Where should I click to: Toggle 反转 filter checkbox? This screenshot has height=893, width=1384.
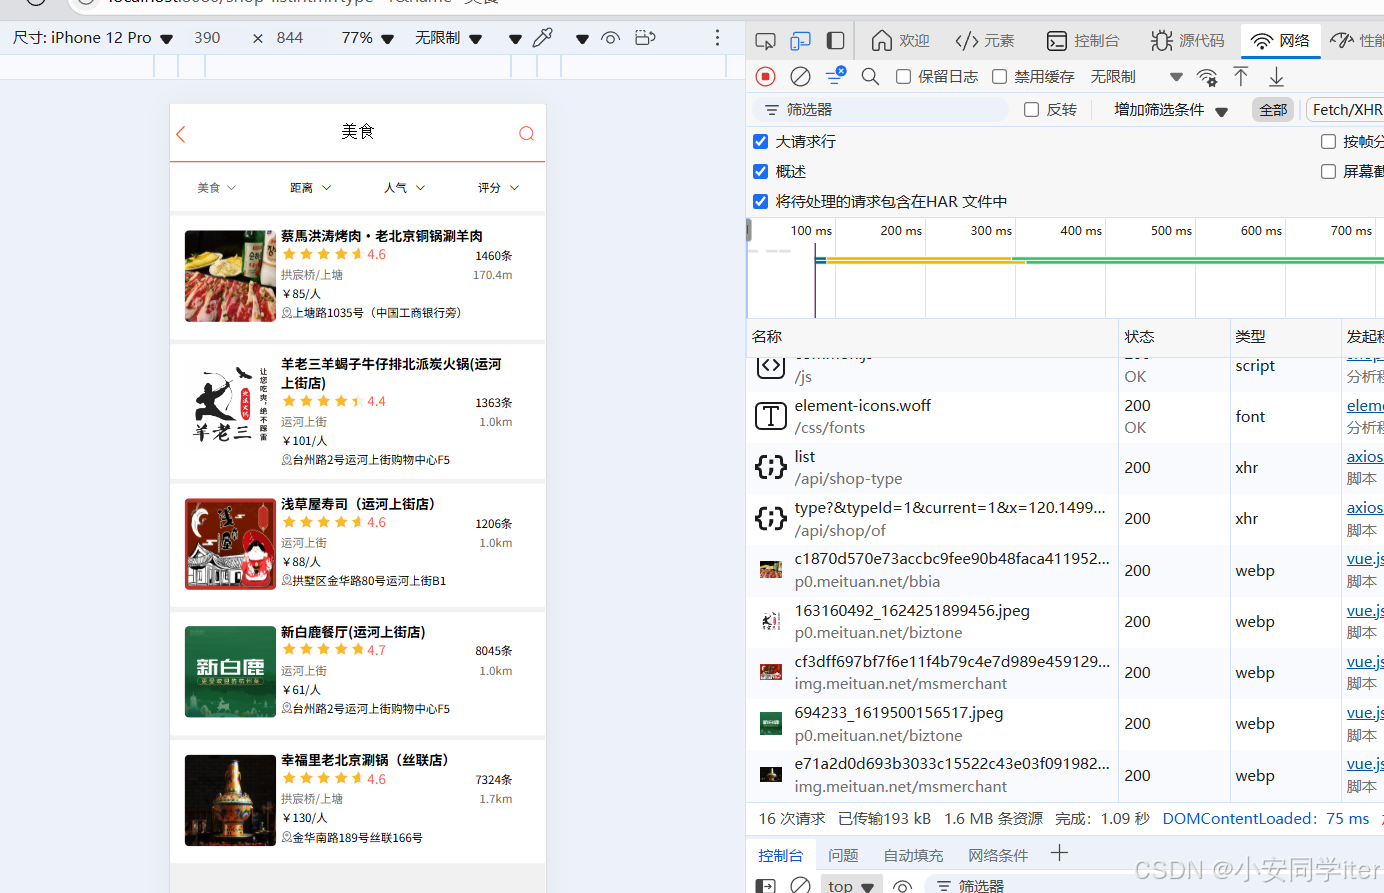pyautogui.click(x=1031, y=110)
